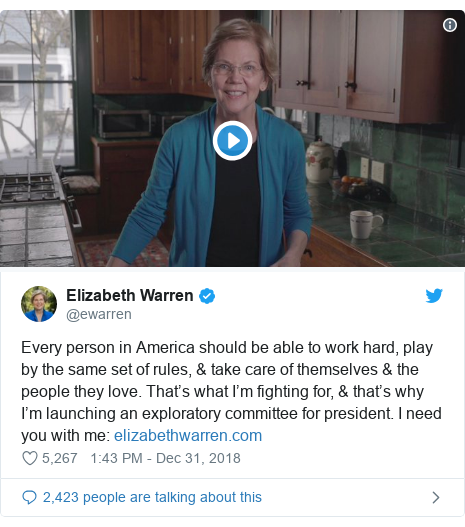The image size is (465, 527).
Task: Open the @ewarren handle link
Action: point(99,314)
